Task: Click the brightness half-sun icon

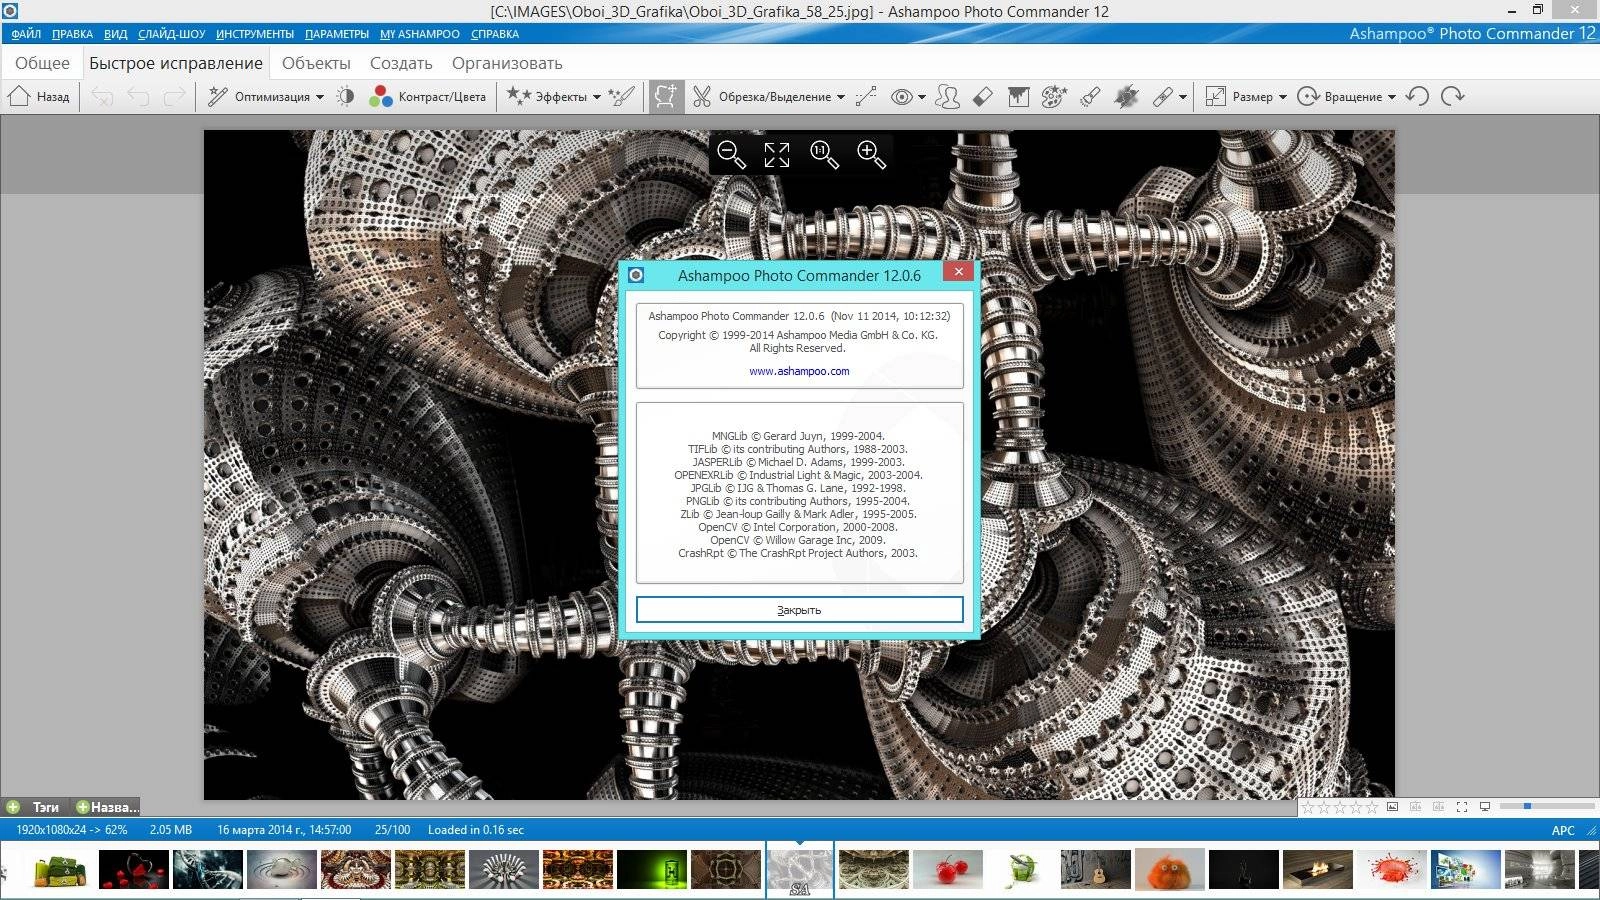Action: 346,97
